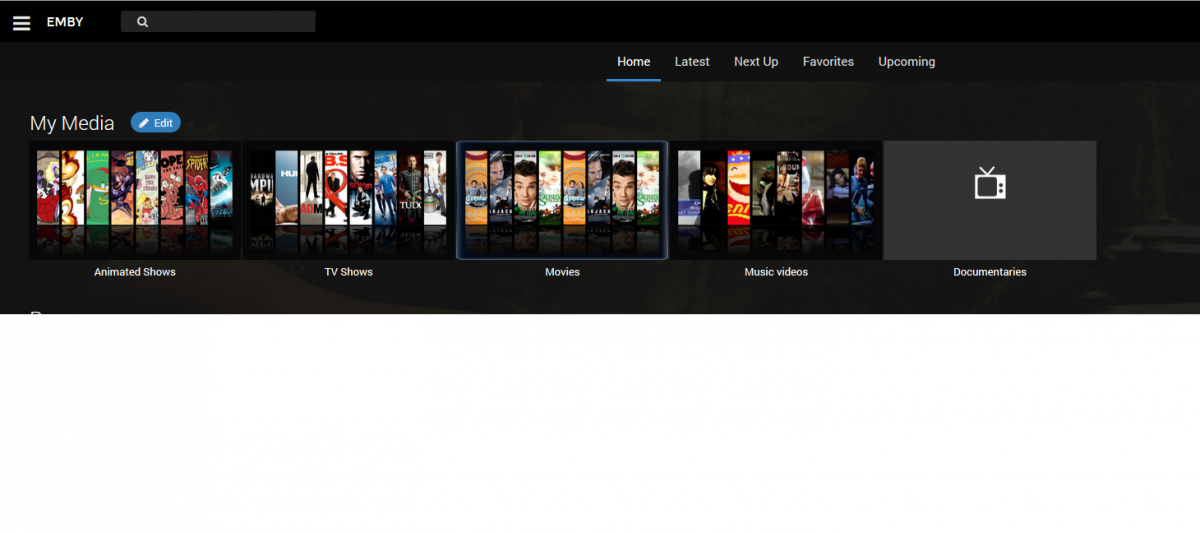Open the Next Up tab

[x=756, y=62]
